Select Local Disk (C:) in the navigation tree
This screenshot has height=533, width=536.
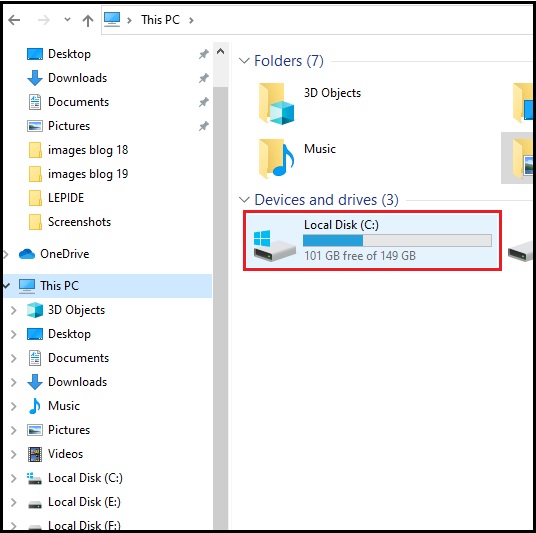(75, 478)
